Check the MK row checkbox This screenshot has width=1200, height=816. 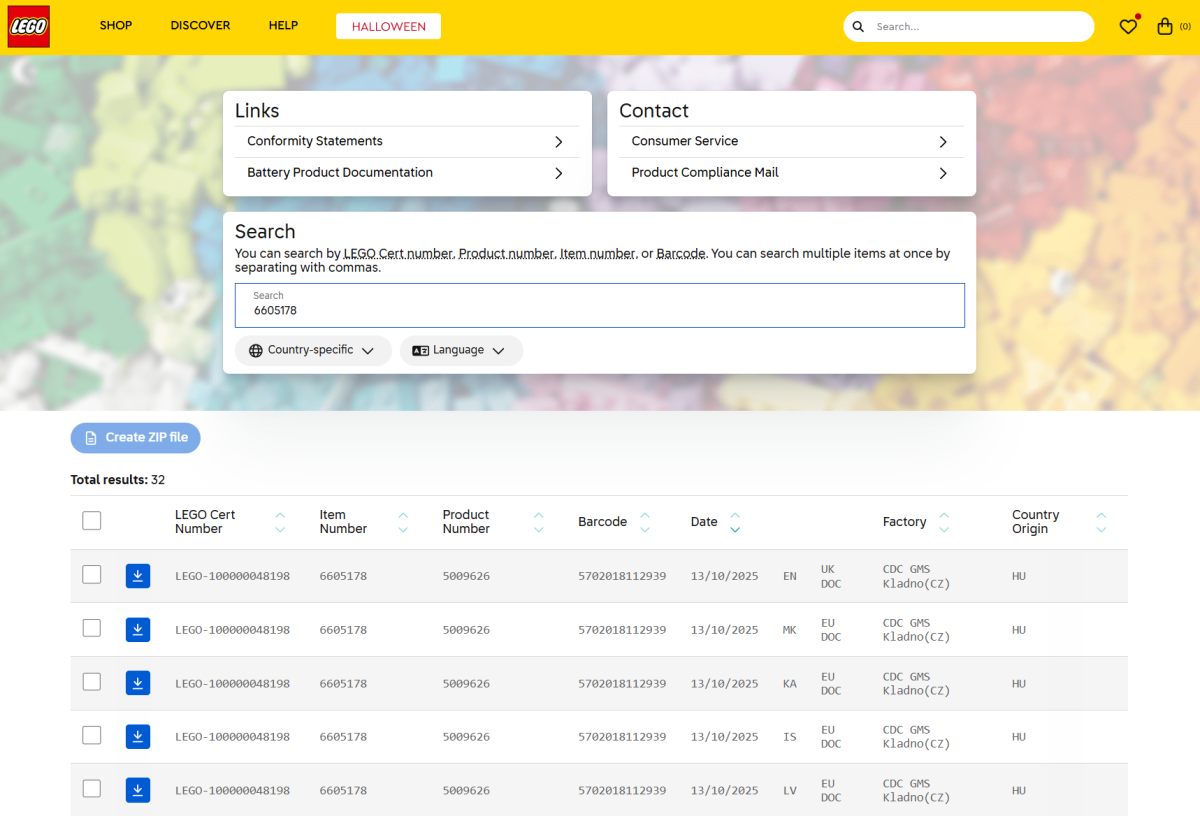(x=92, y=628)
